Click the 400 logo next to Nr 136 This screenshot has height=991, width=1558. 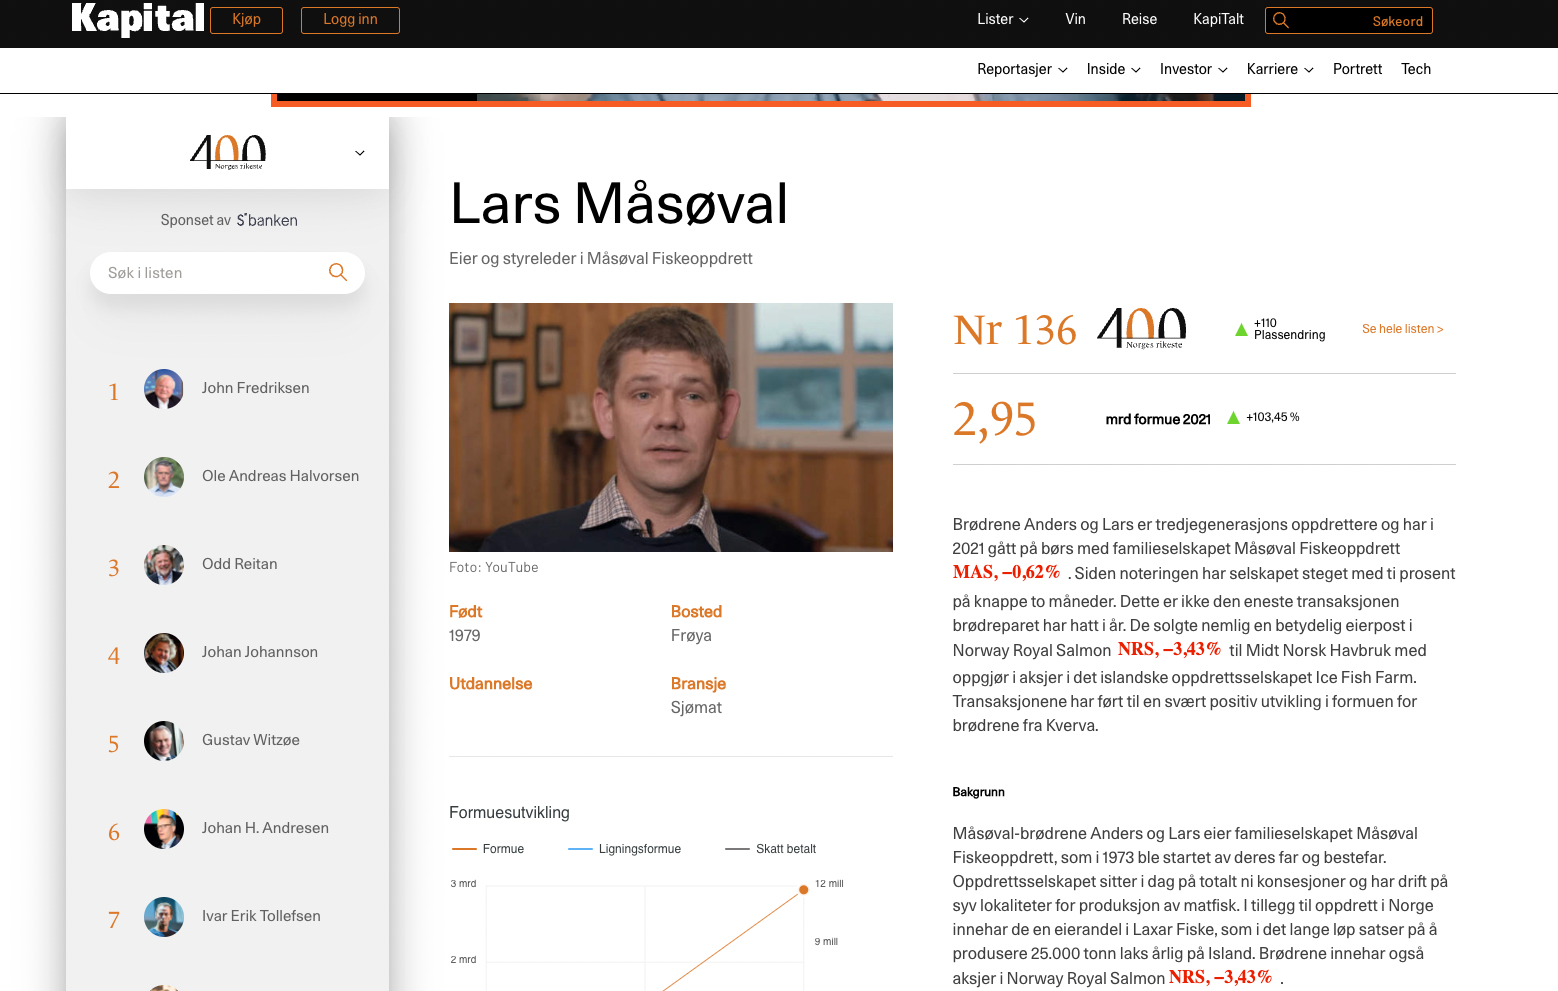click(x=1142, y=328)
